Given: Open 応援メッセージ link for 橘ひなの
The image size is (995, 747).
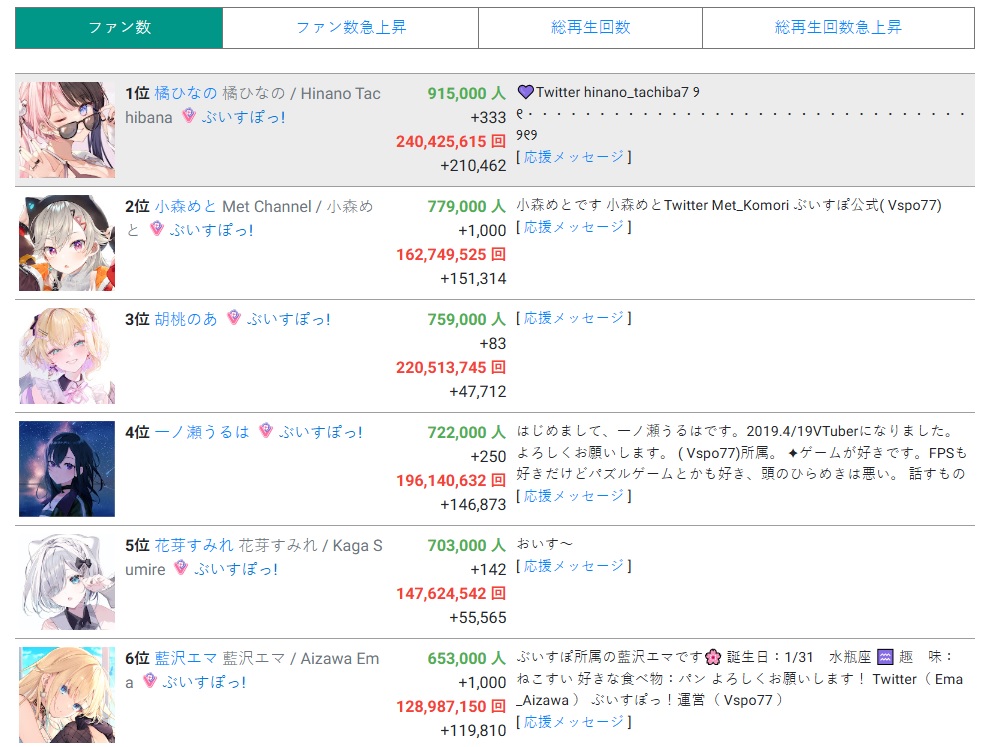Looking at the screenshot, I should [574, 157].
